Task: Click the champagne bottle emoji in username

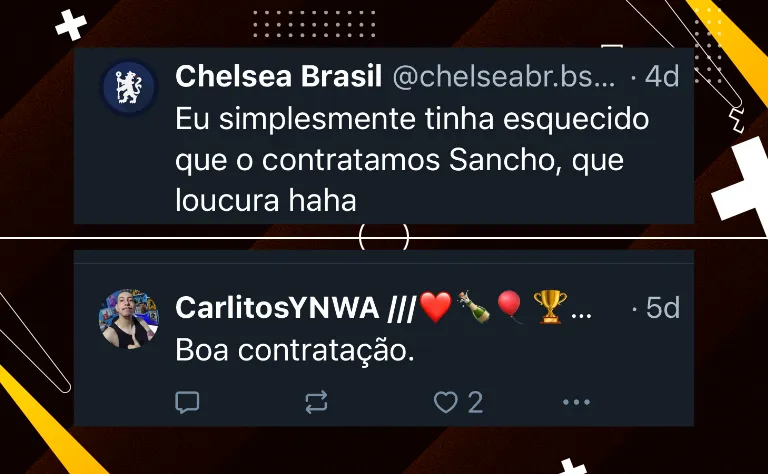Action: (x=474, y=307)
